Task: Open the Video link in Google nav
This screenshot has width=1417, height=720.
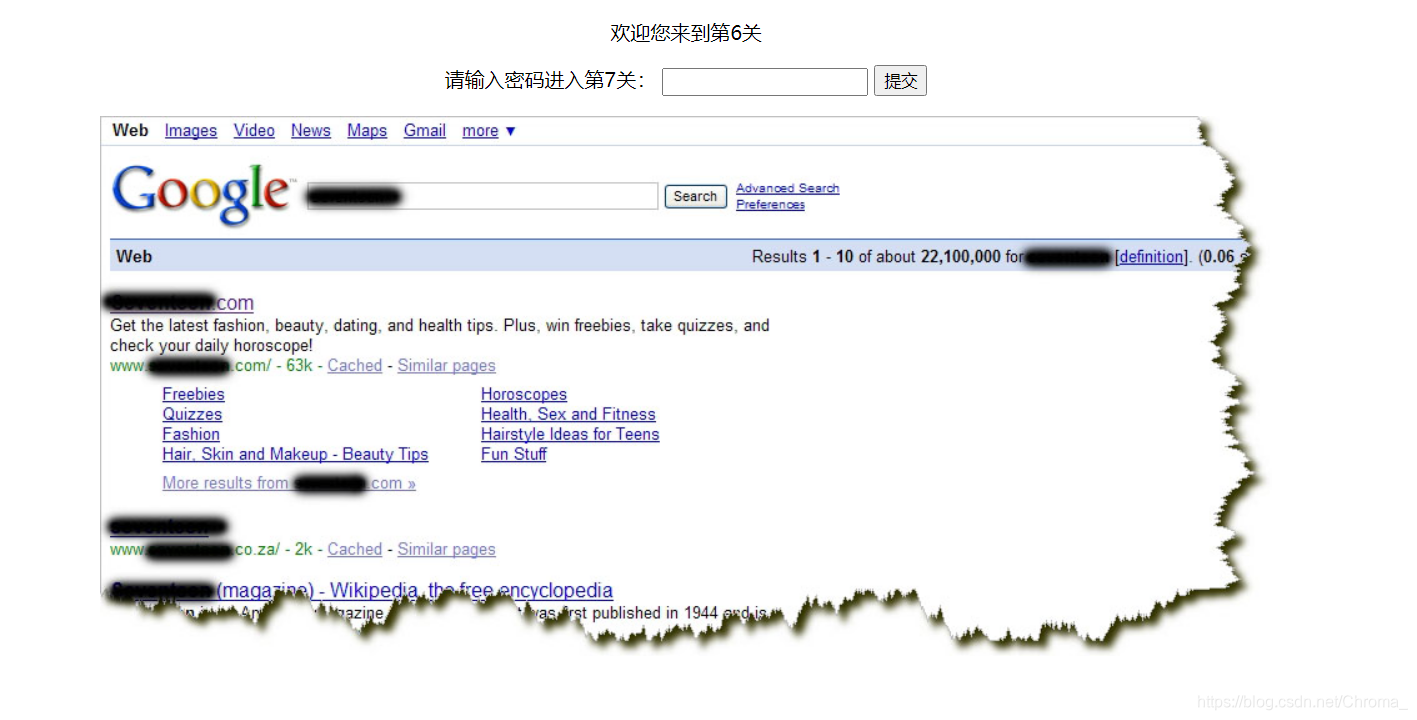Action: point(254,131)
